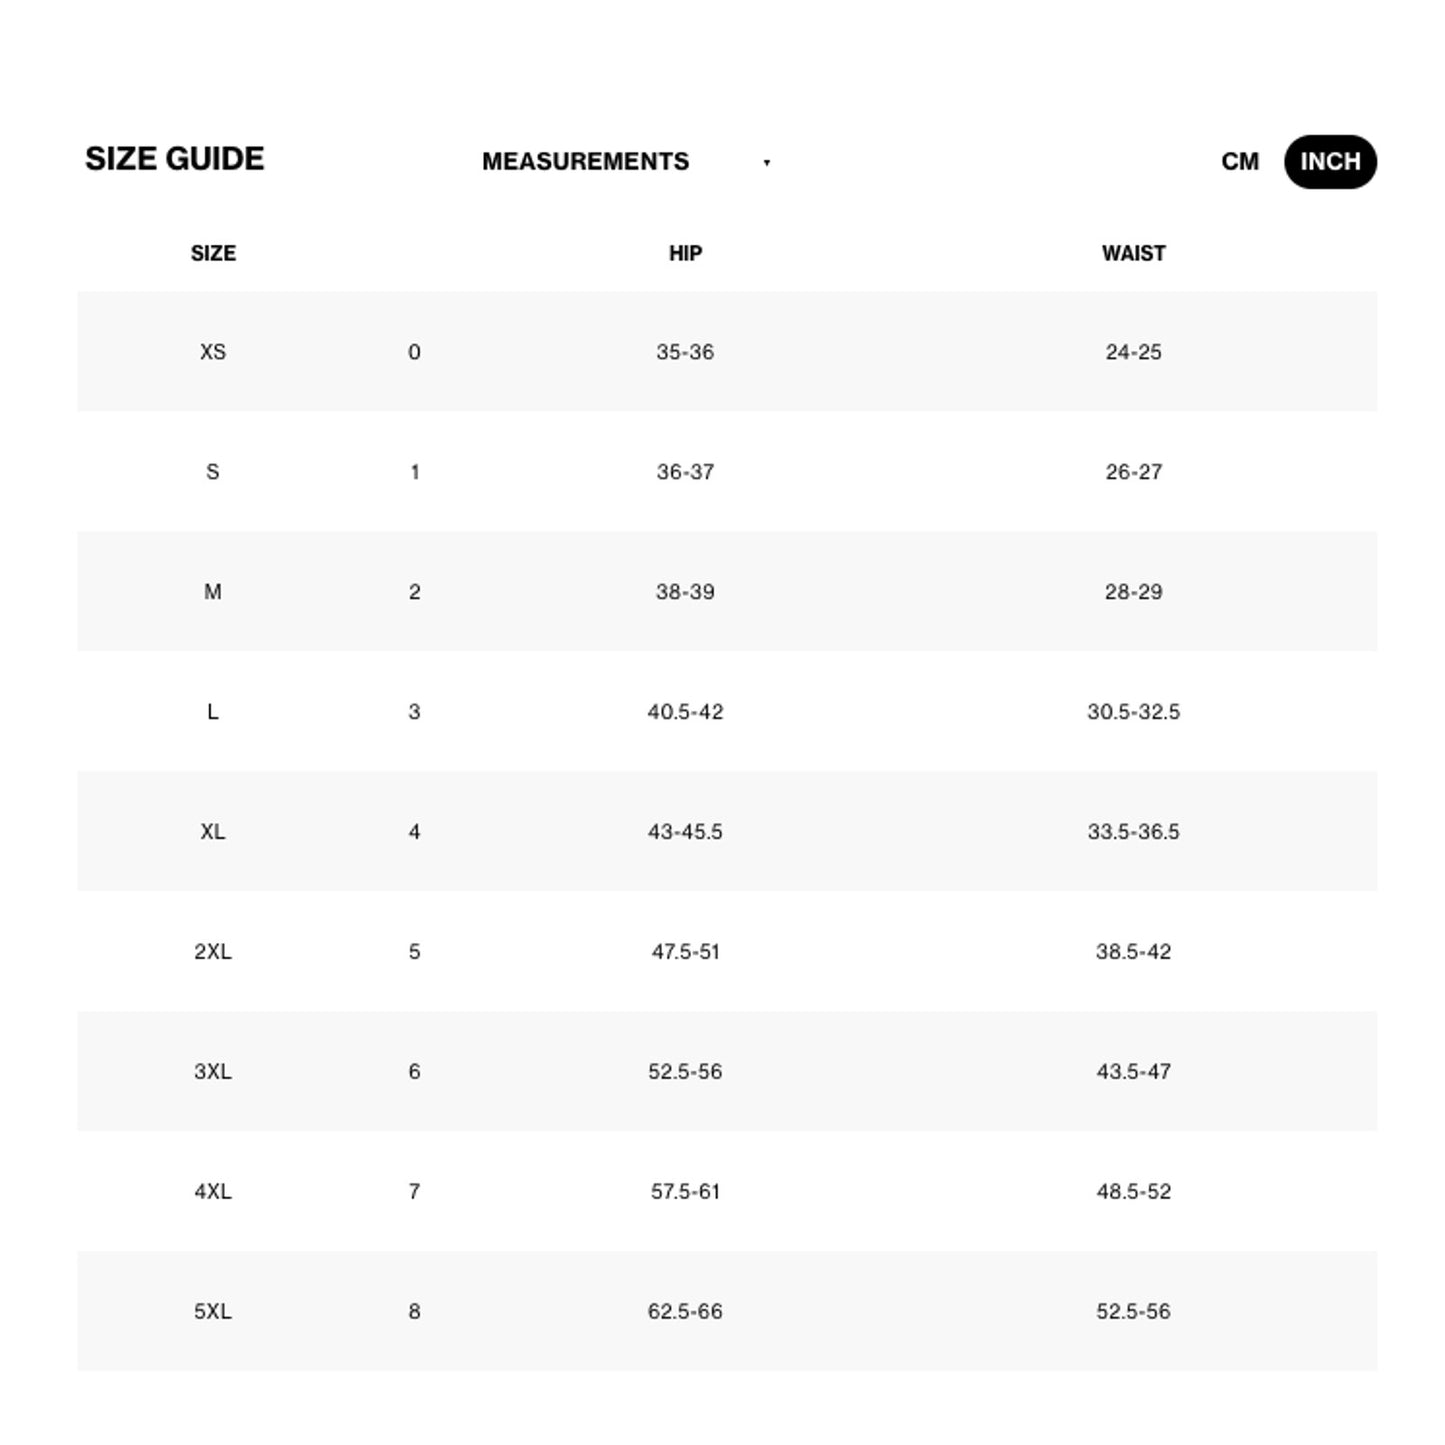Click the 2XL size label

213,952
